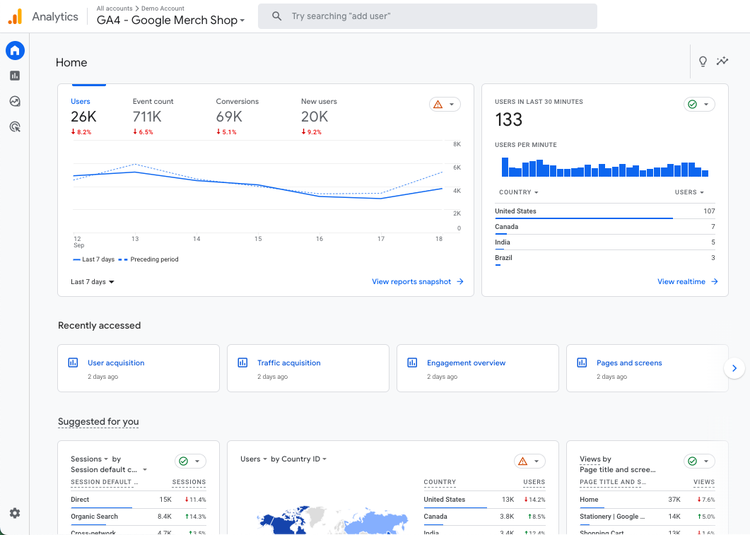Image resolution: width=750 pixels, height=535 pixels.
Task: Expand the Sessions card status dropdown arrow
Action: tap(197, 461)
